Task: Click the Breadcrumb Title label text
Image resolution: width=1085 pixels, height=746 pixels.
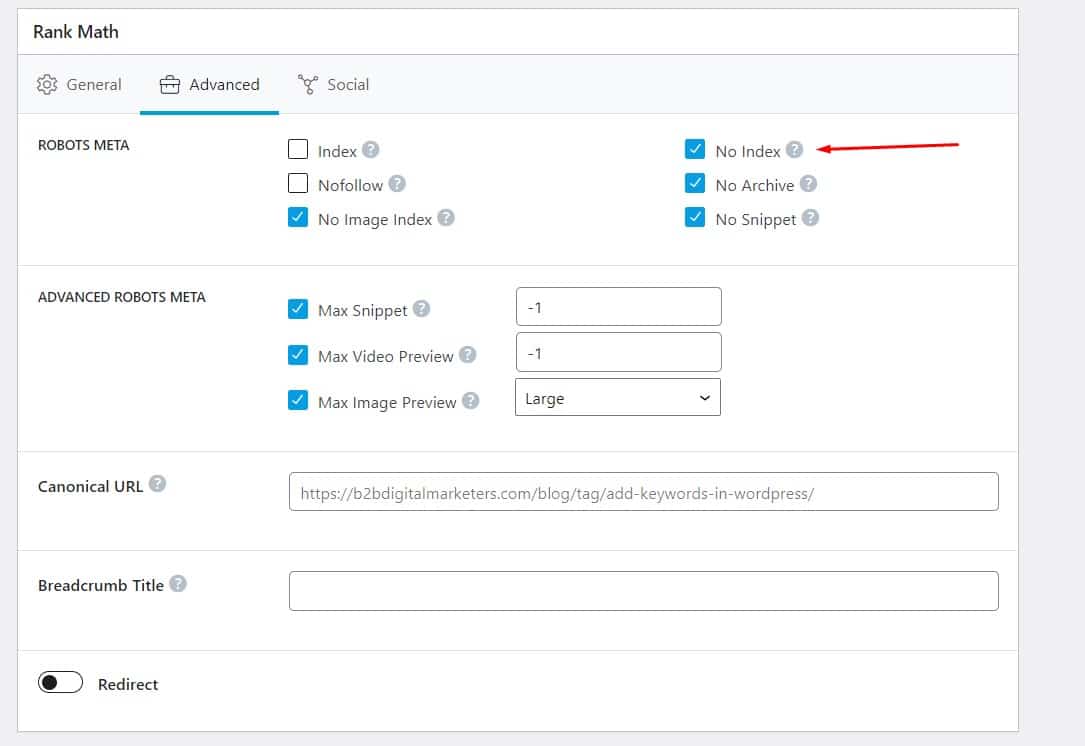Action: pos(101,585)
